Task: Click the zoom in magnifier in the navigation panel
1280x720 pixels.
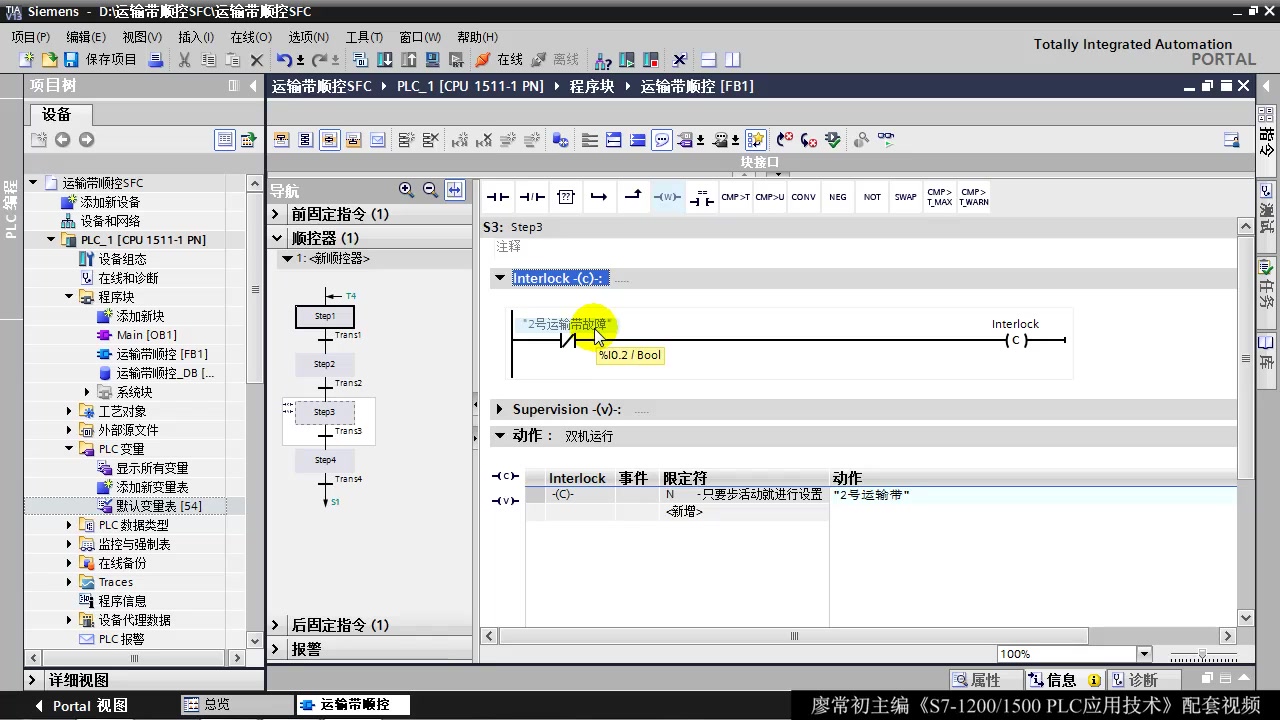Action: (x=406, y=189)
